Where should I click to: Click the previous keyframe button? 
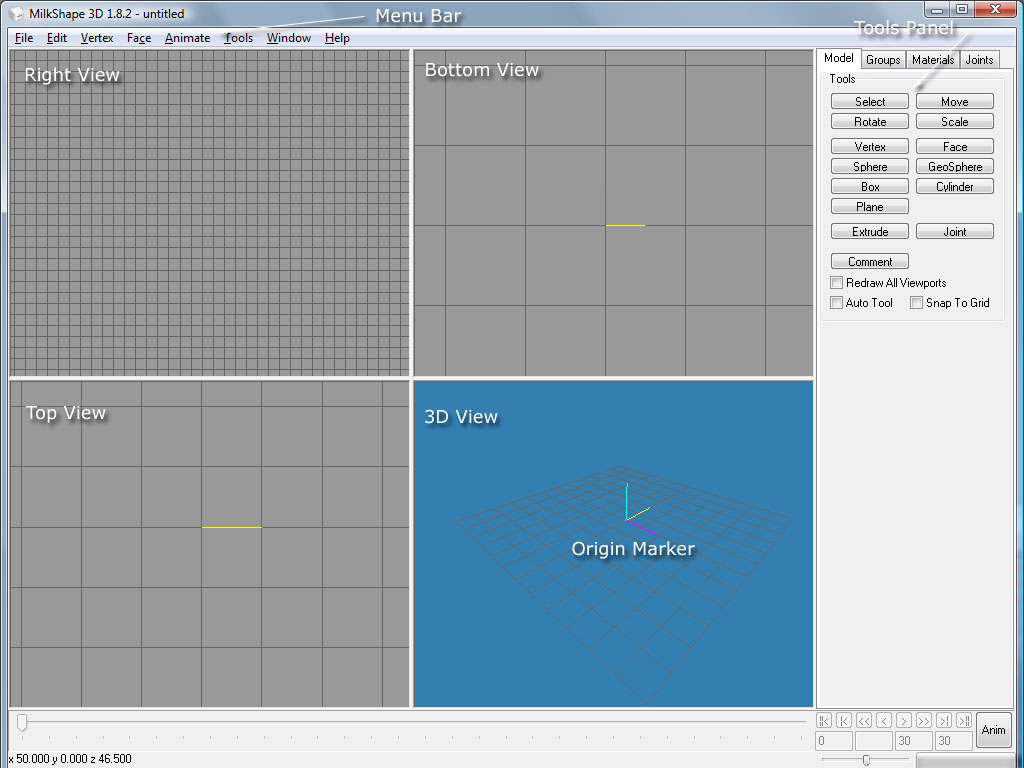point(844,720)
